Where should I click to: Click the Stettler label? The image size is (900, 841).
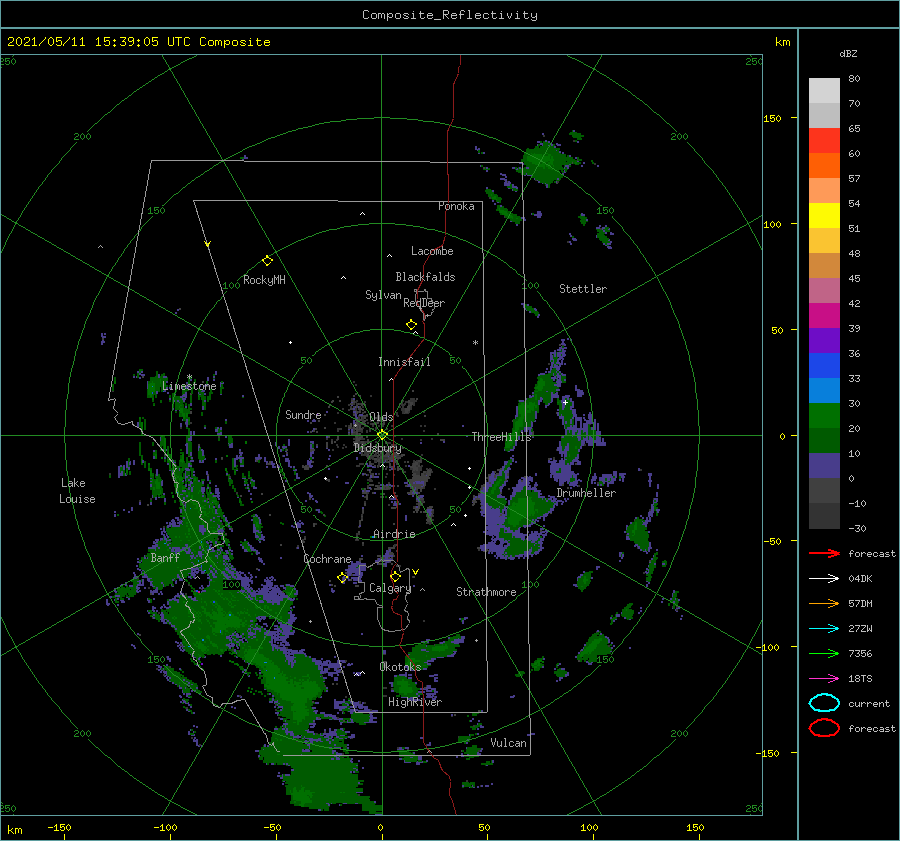tap(583, 289)
